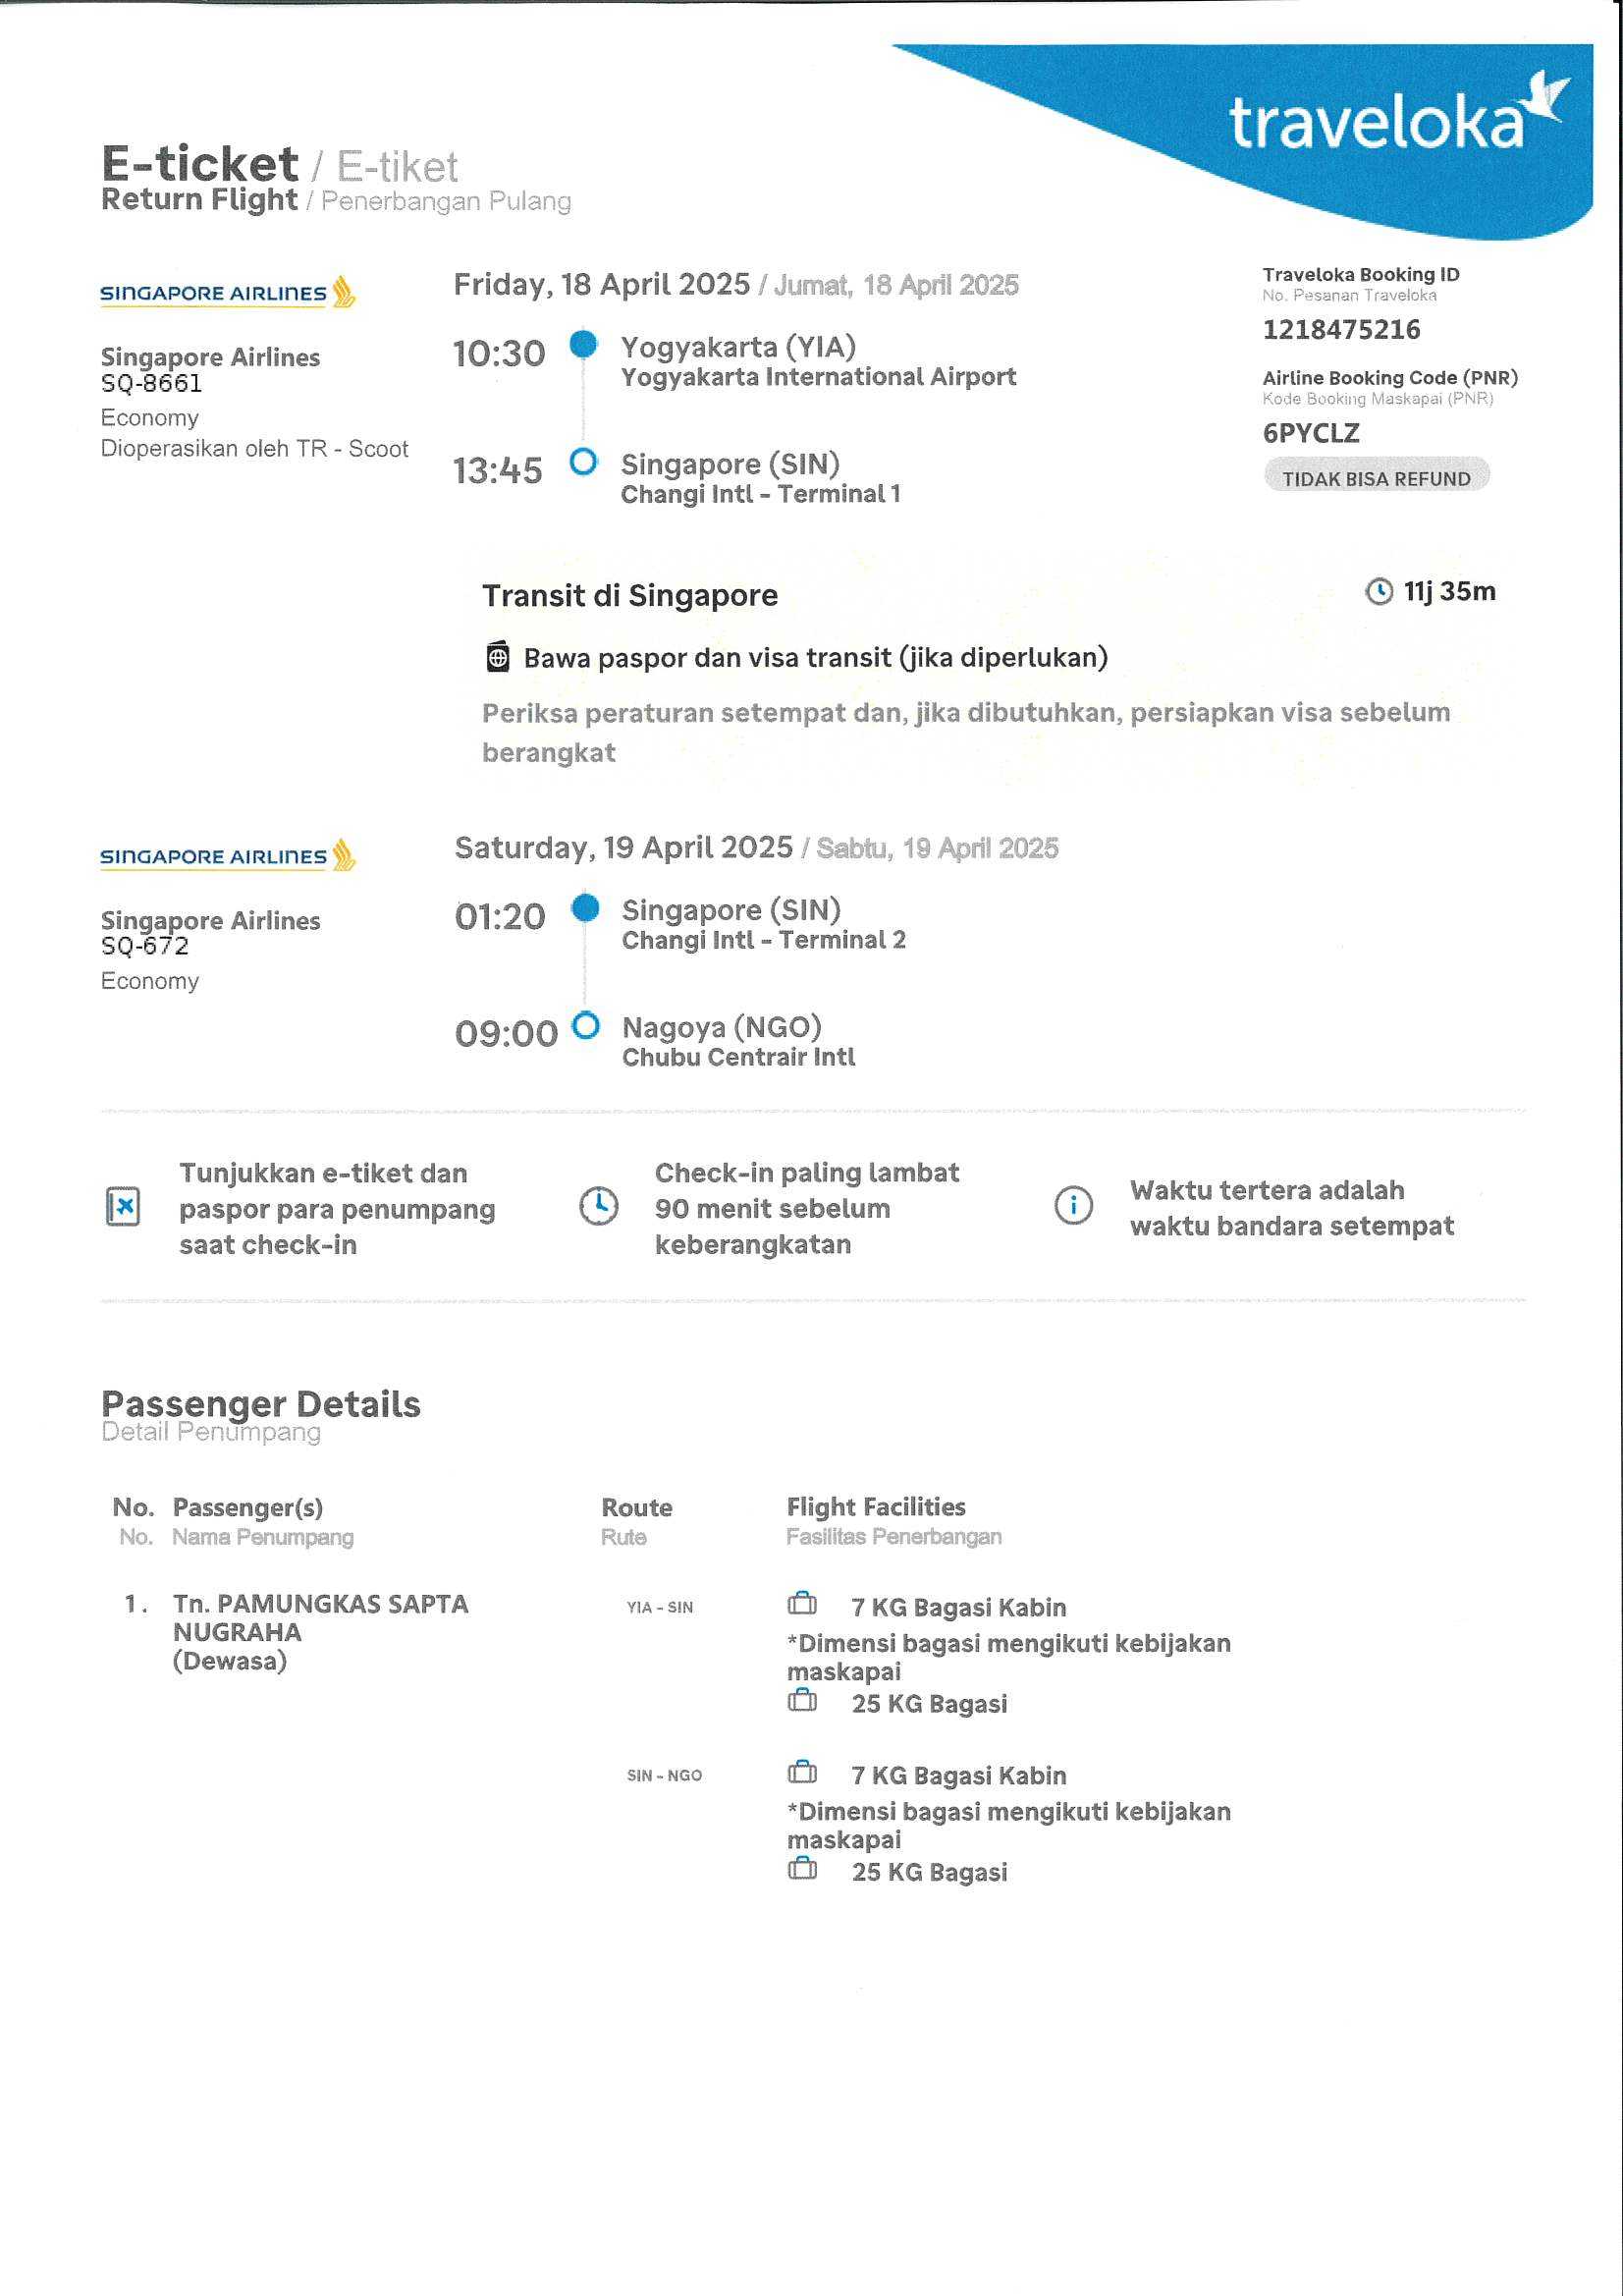Screen dimensions: 1623x2296
Task: Click the Friday, 18 April 2025 date heading
Action: (601, 285)
